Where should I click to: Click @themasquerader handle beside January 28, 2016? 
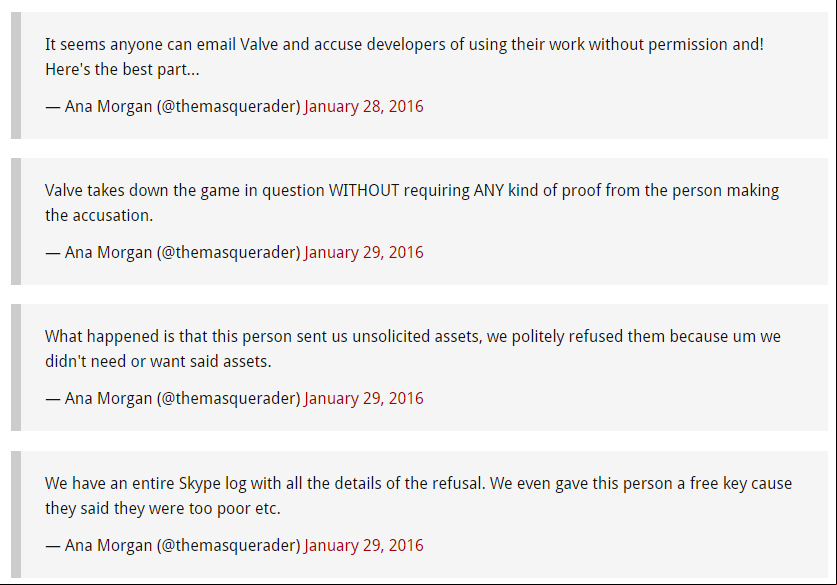[x=228, y=106]
